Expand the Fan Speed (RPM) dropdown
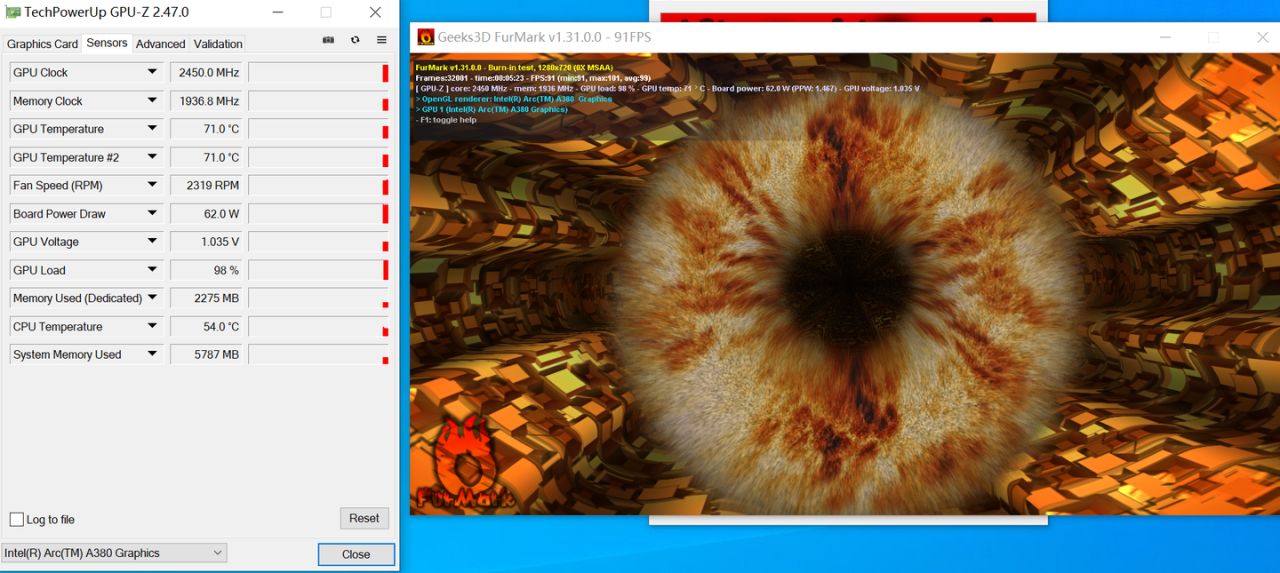1280x573 pixels. tap(153, 185)
